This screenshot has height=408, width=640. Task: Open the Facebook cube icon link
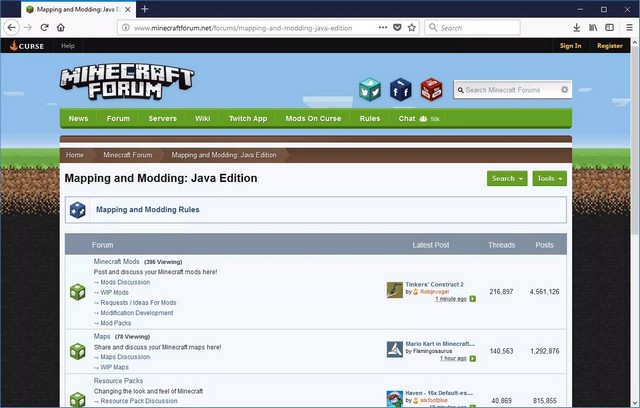coord(400,90)
